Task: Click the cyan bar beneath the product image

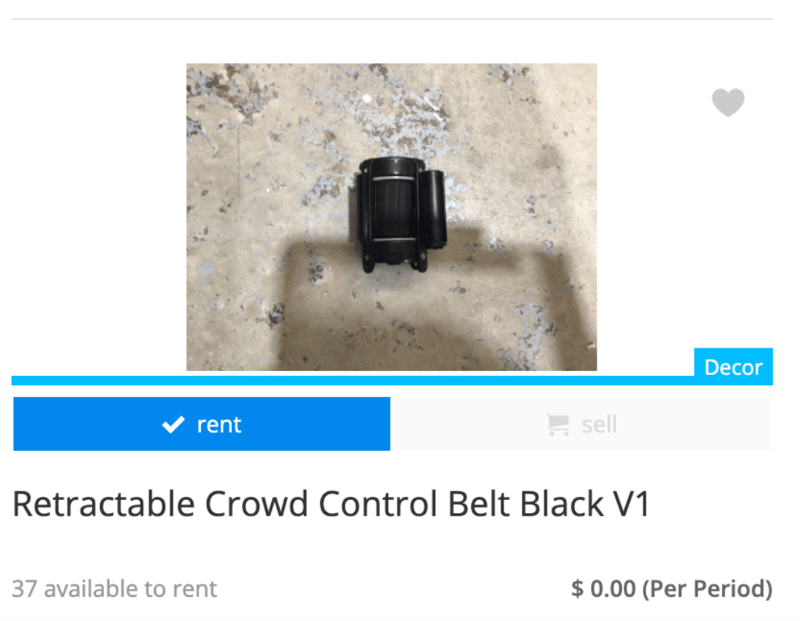Action: [x=352, y=381]
